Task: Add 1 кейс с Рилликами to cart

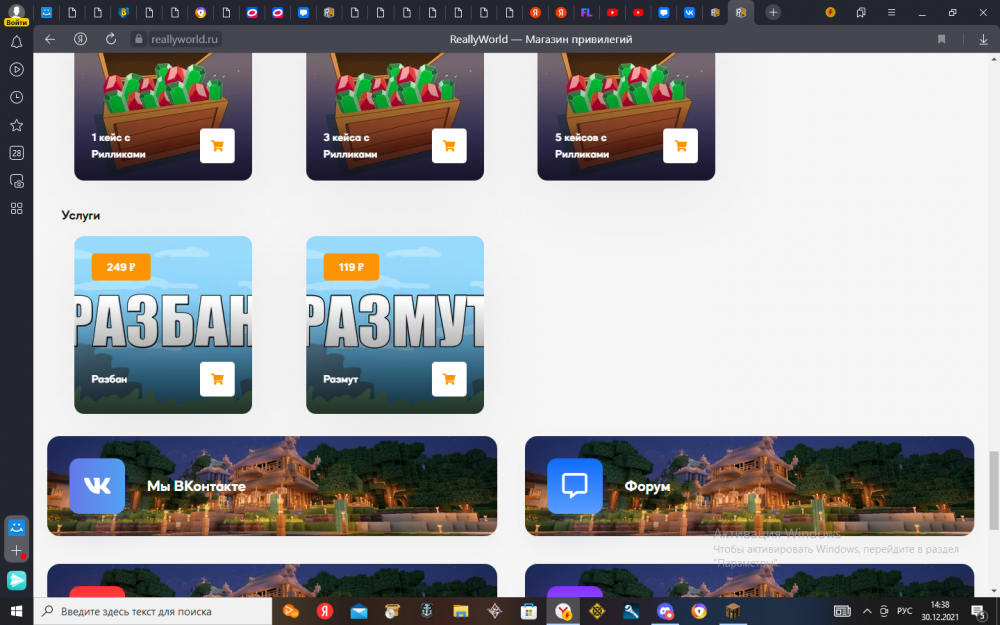Action: coord(217,145)
